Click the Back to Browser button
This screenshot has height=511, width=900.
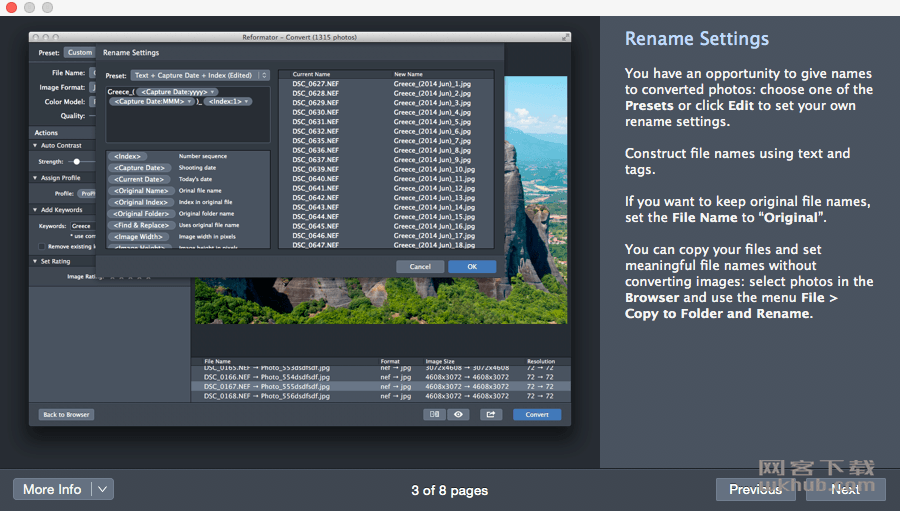(66, 415)
